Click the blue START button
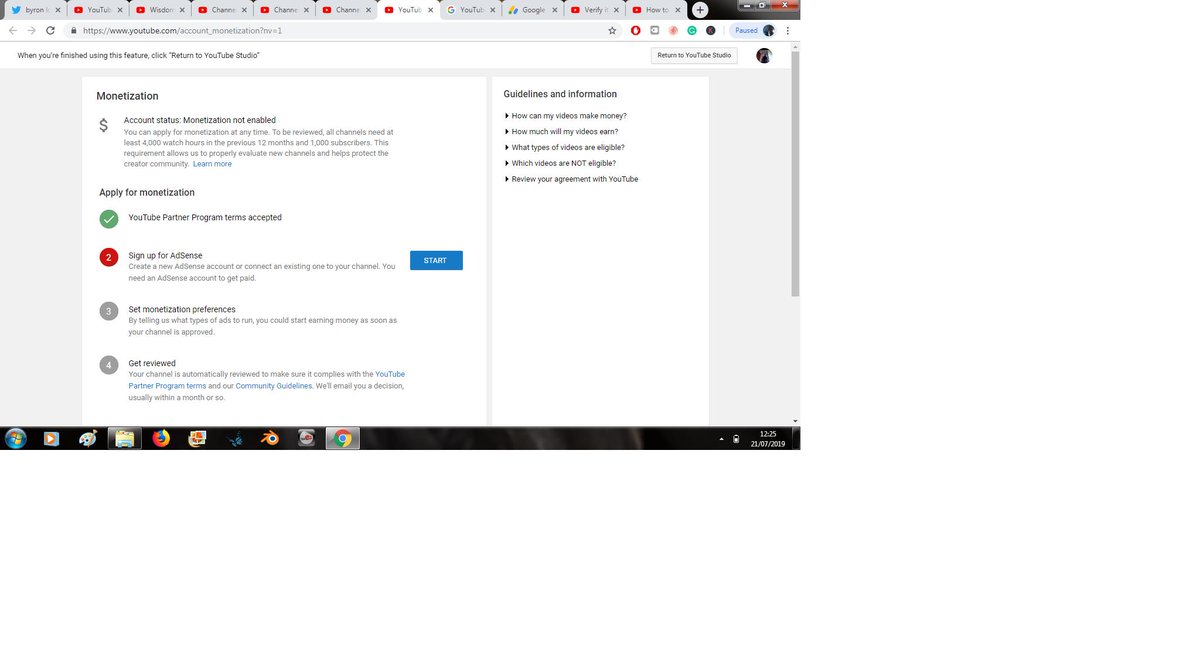Screen dimensions: 1200x672 (x=436, y=261)
